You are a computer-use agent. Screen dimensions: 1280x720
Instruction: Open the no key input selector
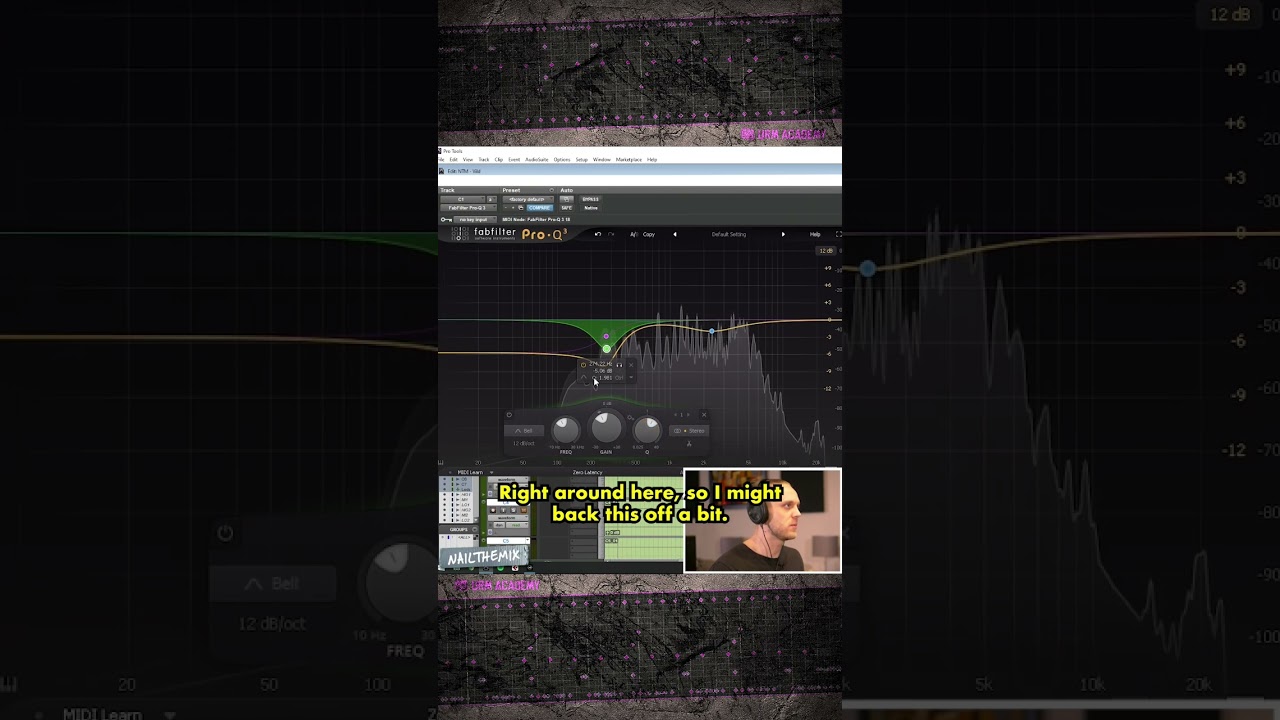tap(475, 220)
